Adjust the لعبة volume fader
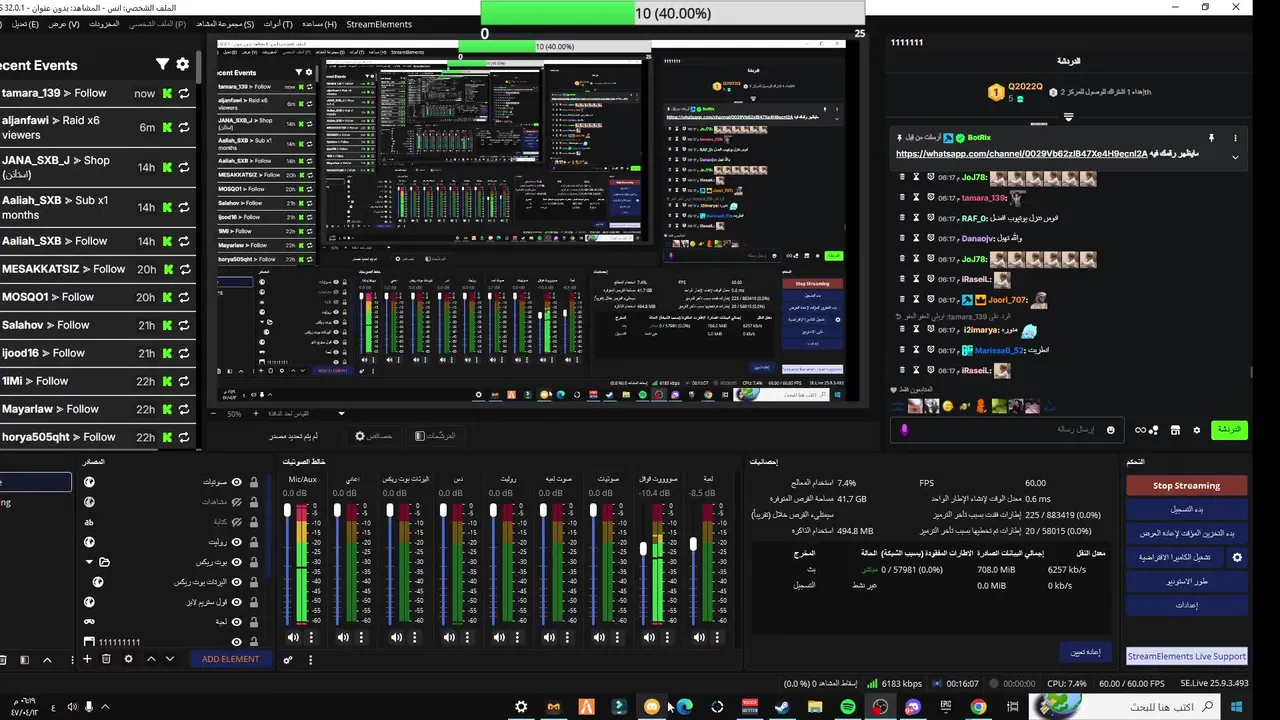 coord(693,545)
